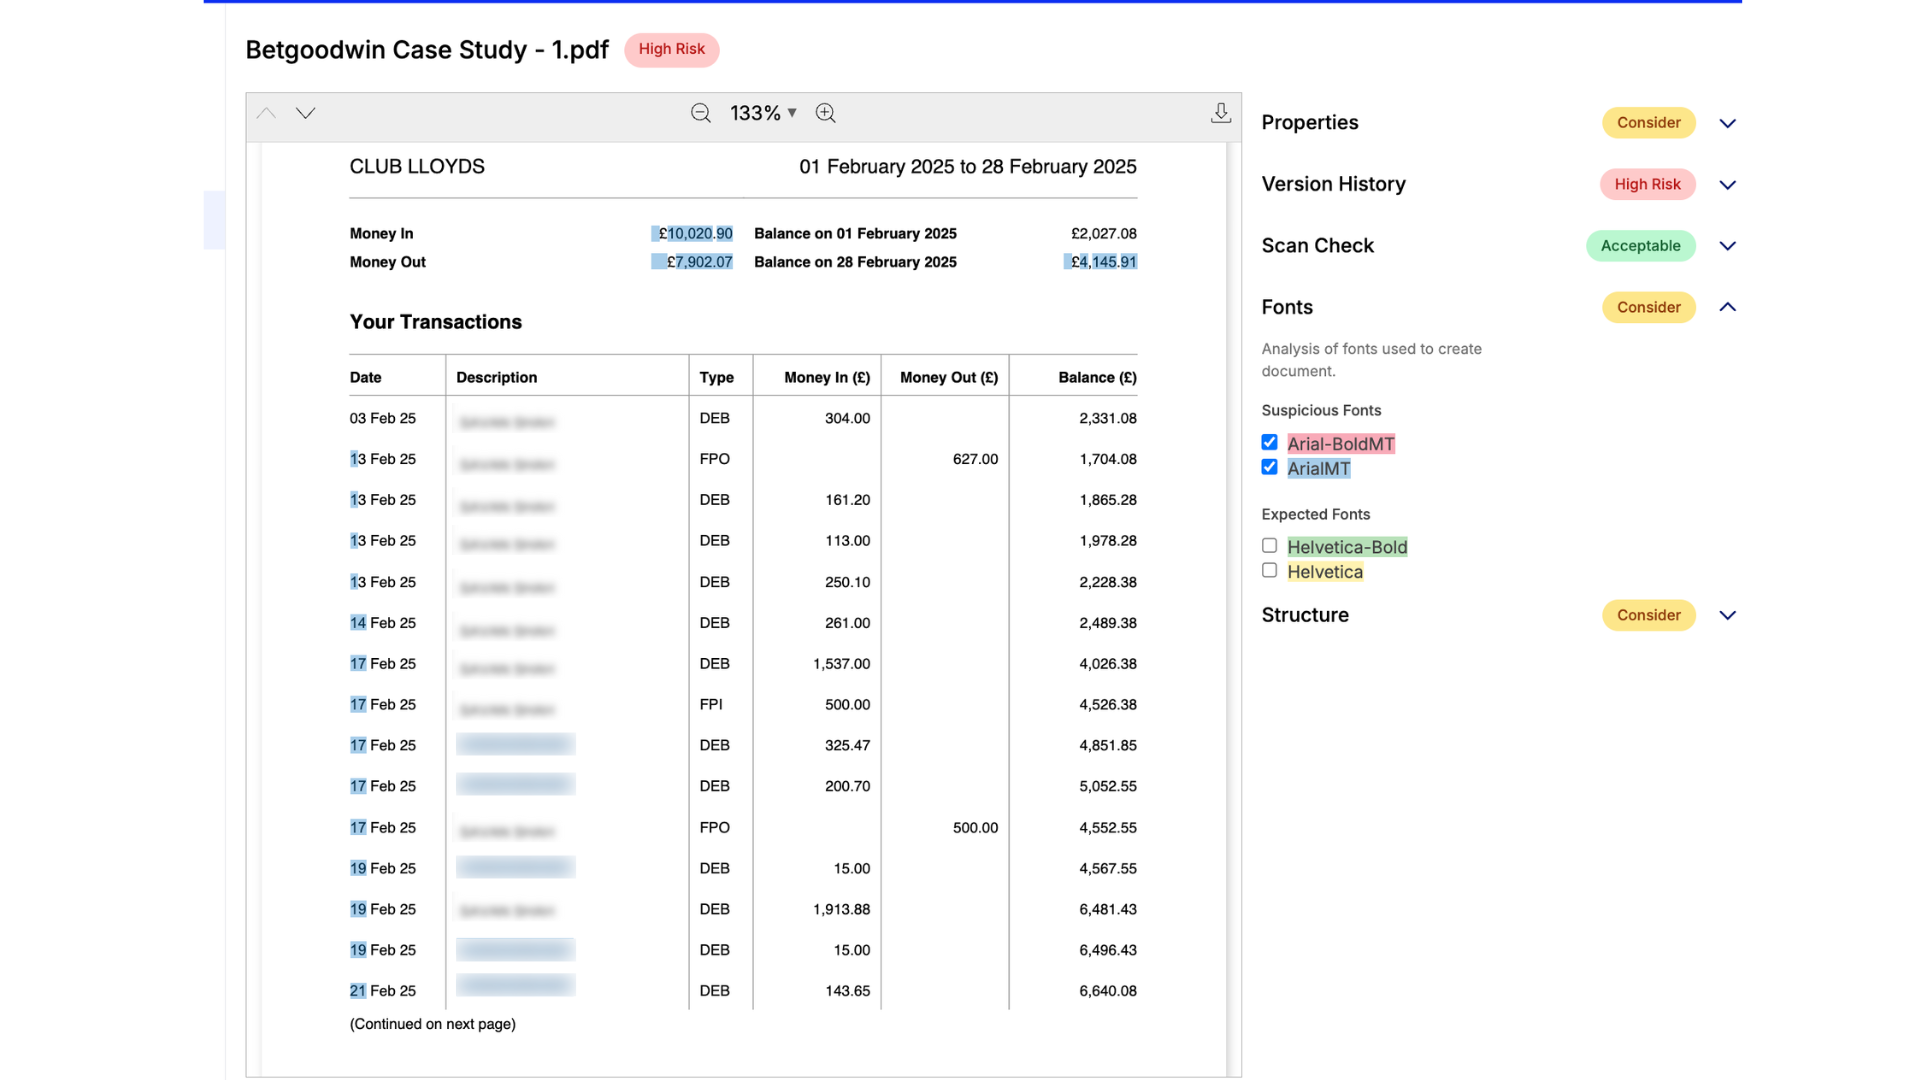Click the zoom in magnifier icon
1920x1080 pixels.
tap(826, 113)
